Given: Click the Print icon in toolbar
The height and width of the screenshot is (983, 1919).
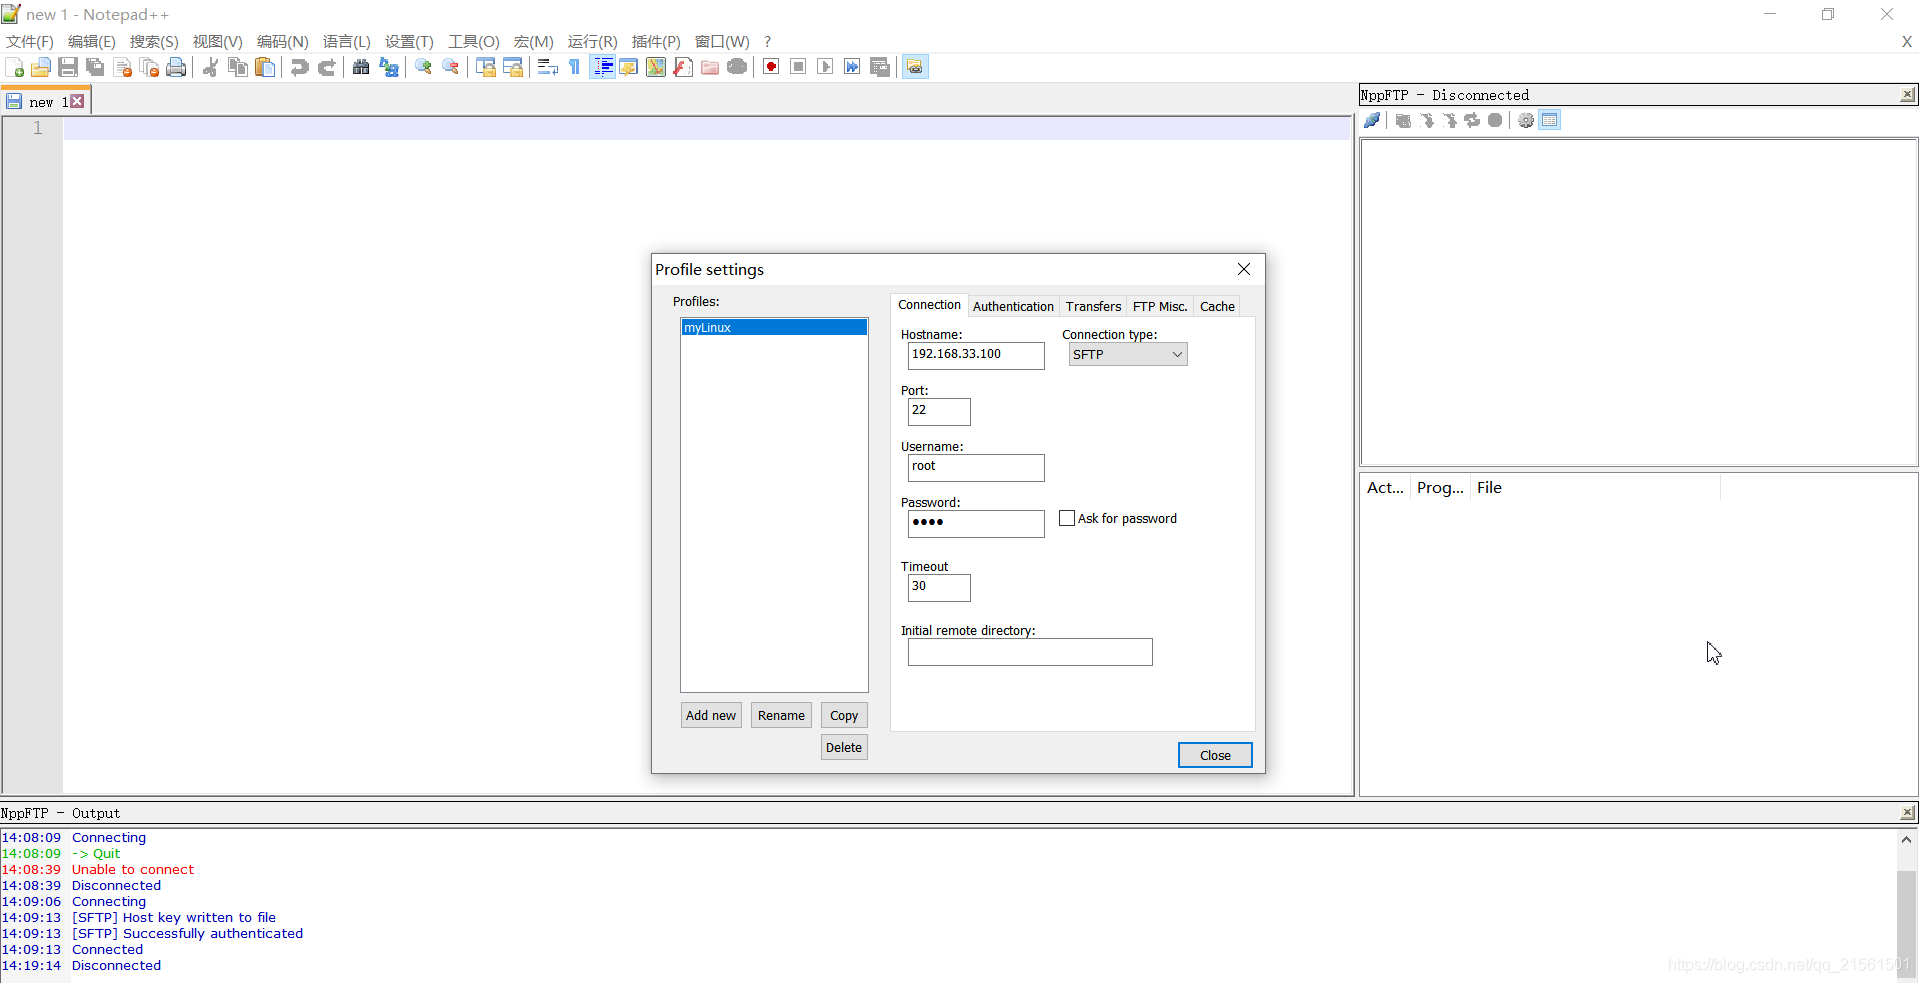Looking at the screenshot, I should tap(176, 67).
